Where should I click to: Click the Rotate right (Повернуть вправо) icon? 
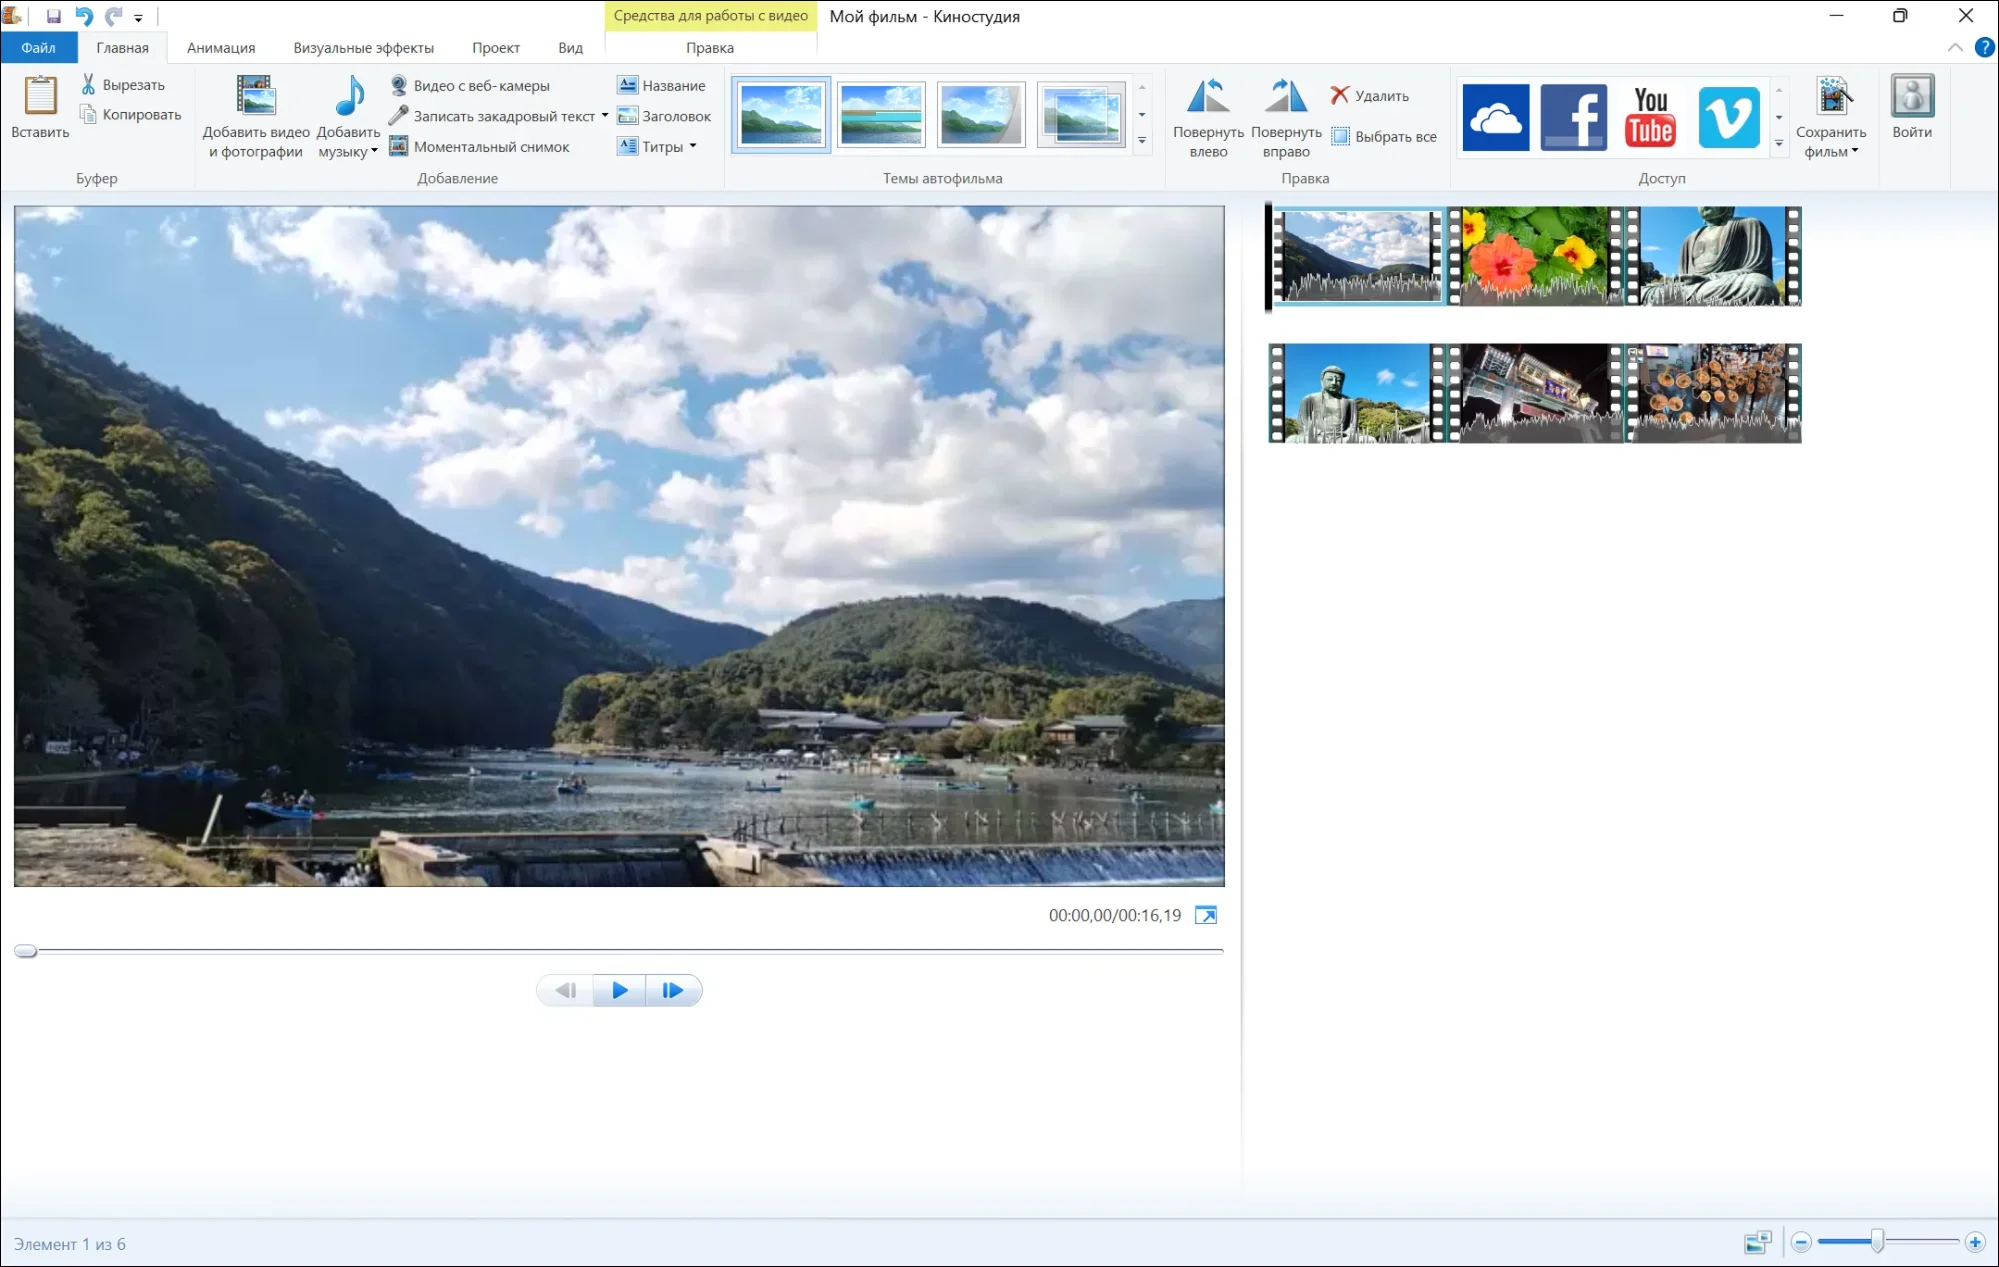click(1285, 97)
